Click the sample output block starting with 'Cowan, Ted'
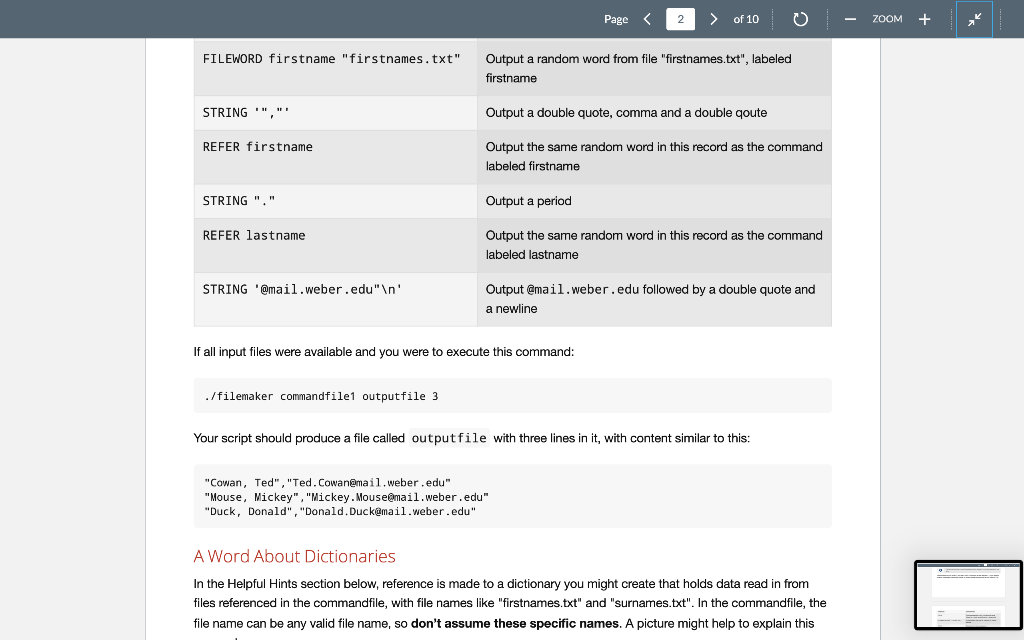Image resolution: width=1024 pixels, height=640 pixels. tap(512, 496)
